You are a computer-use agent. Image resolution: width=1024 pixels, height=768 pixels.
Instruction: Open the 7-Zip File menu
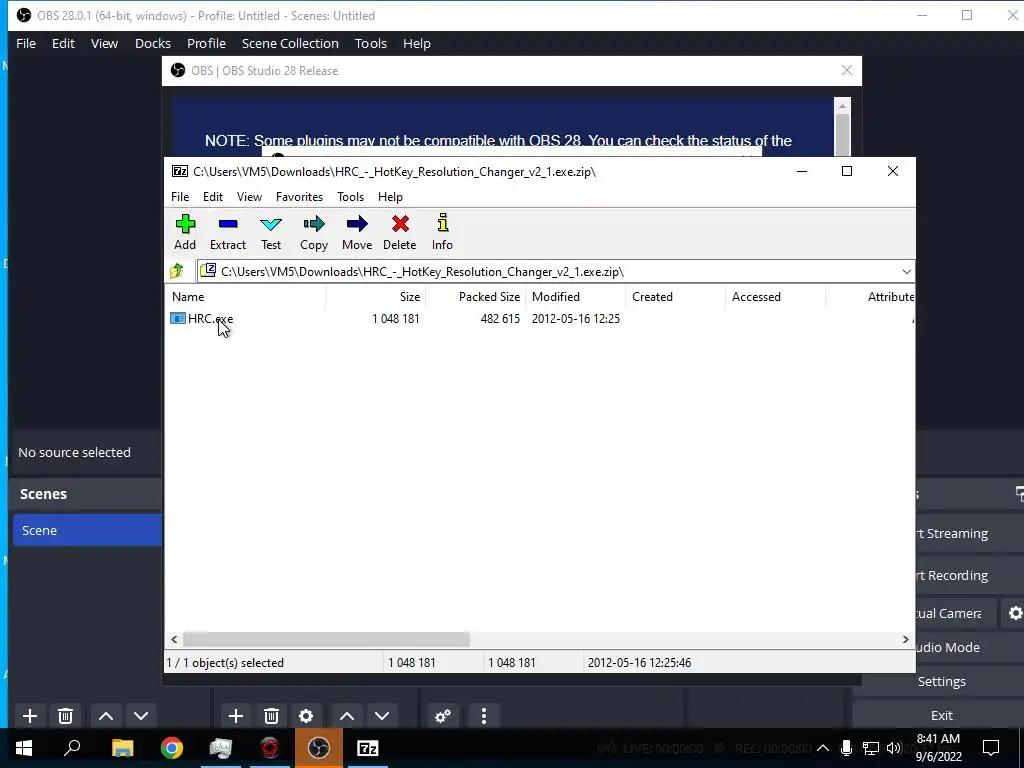click(x=180, y=197)
